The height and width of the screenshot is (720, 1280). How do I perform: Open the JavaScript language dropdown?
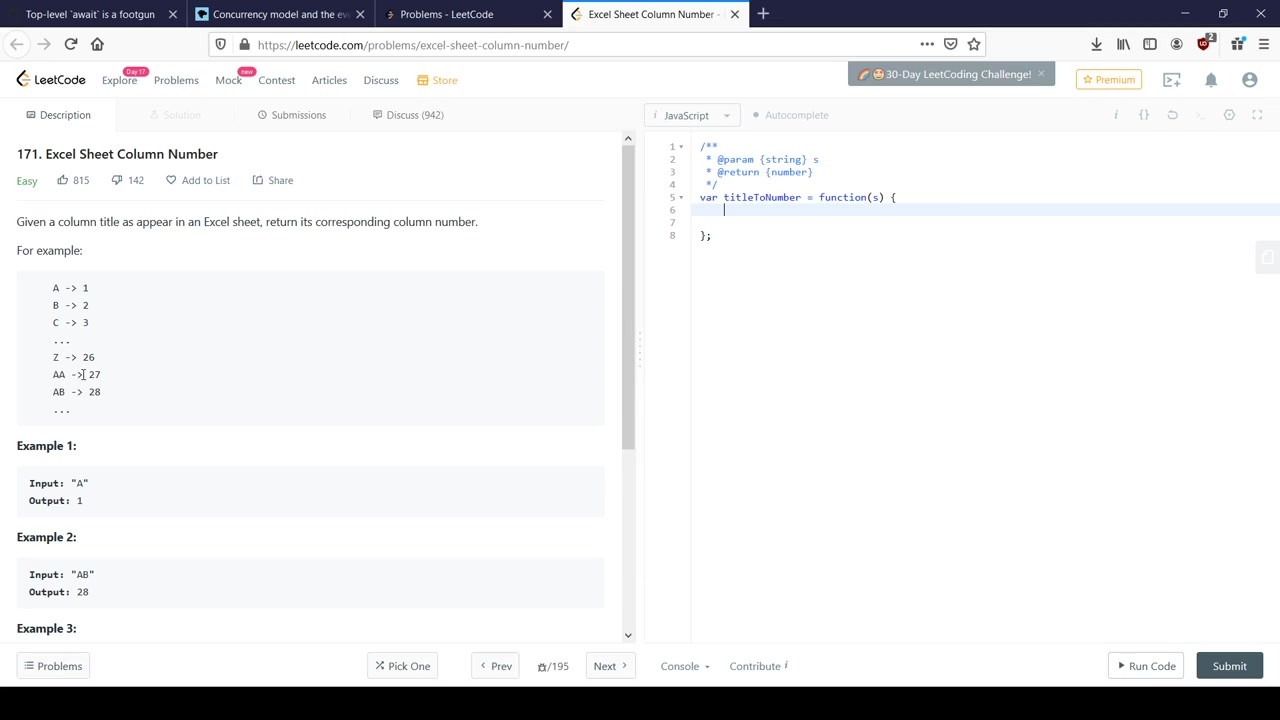coord(692,115)
